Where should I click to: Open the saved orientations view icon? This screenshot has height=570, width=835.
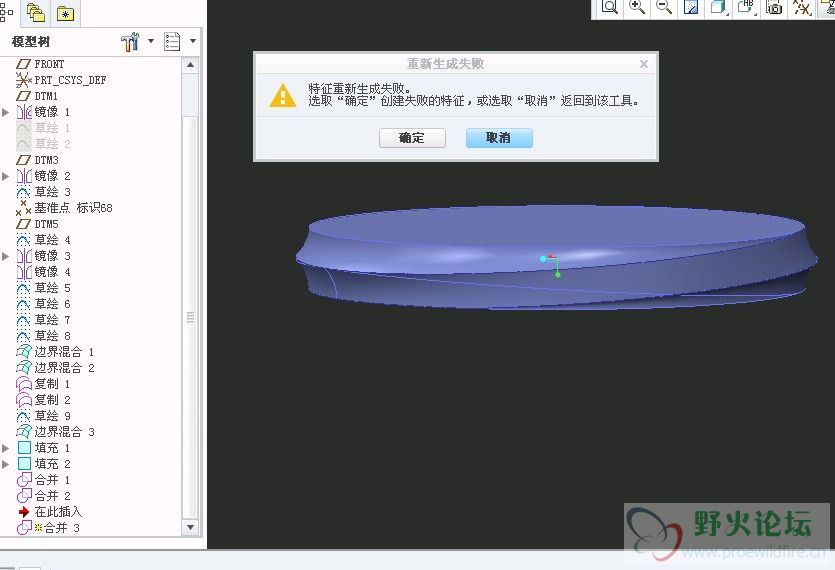click(746, 7)
